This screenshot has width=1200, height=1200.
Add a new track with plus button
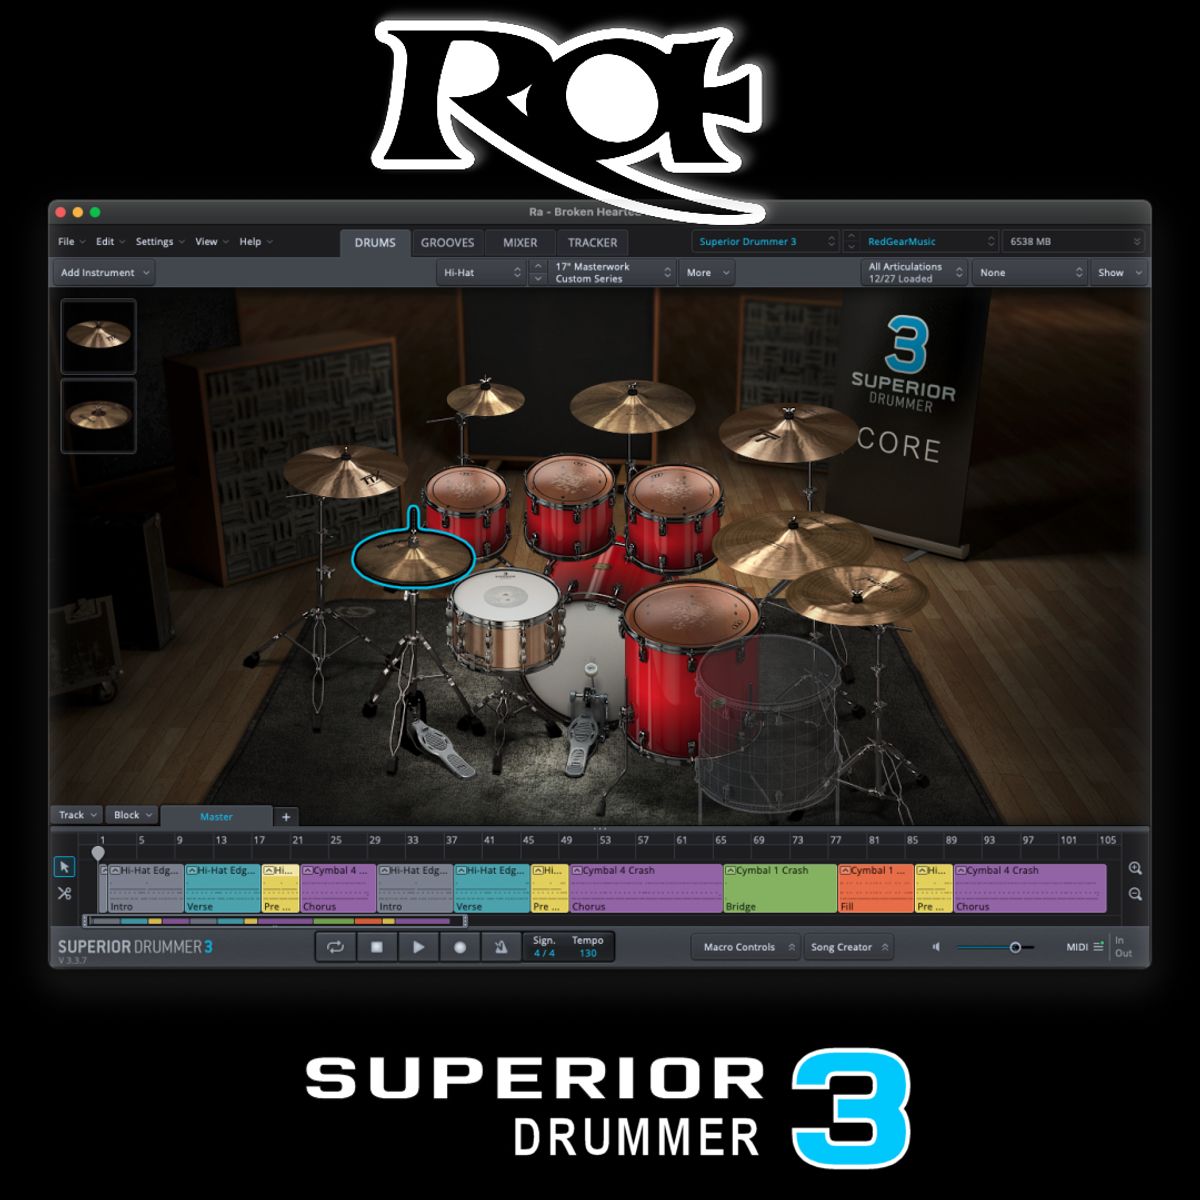286,816
